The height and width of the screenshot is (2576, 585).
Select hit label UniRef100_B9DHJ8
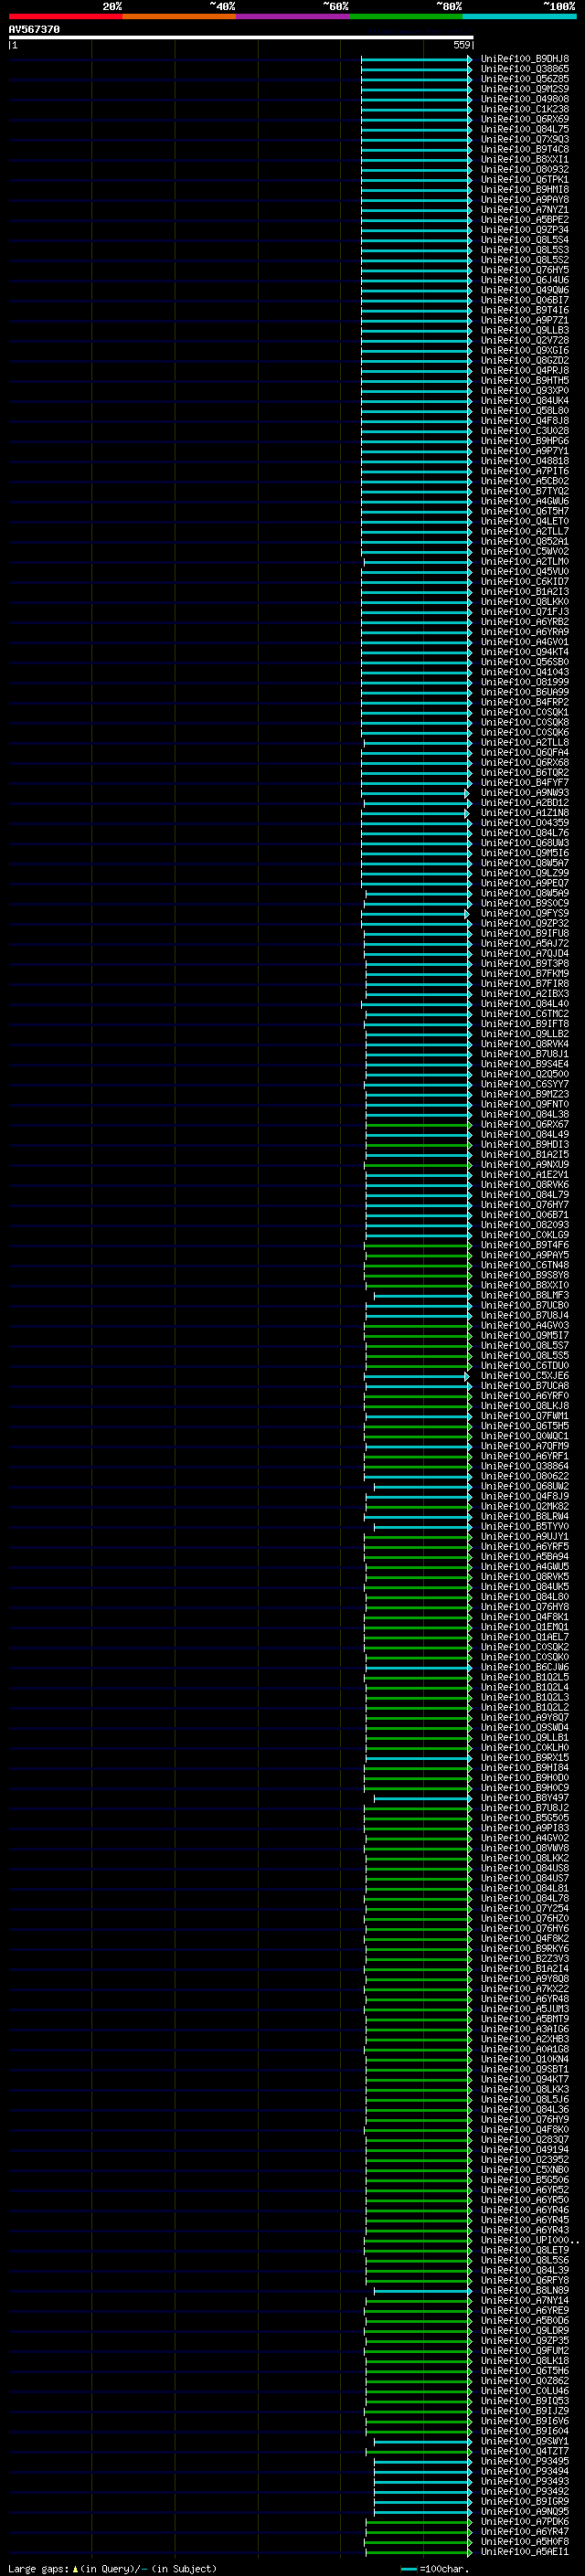[x=525, y=59]
